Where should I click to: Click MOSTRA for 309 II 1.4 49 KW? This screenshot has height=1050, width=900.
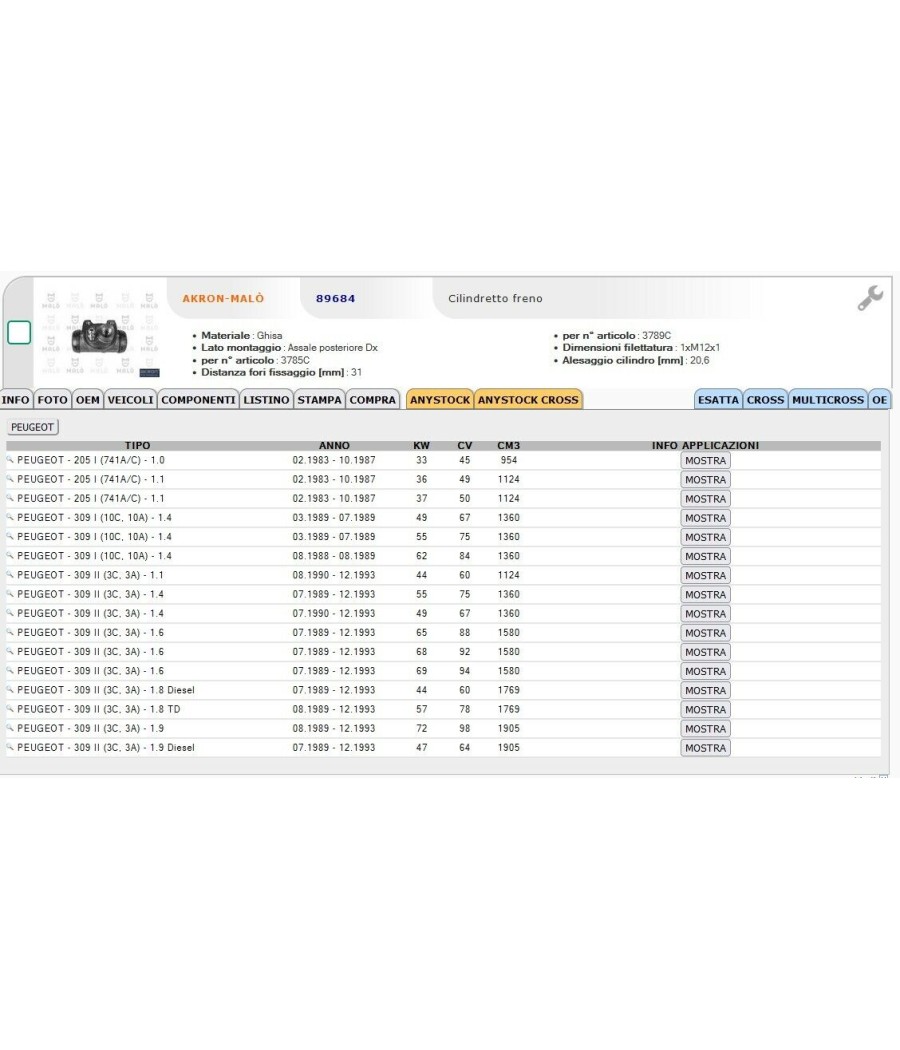(x=705, y=613)
